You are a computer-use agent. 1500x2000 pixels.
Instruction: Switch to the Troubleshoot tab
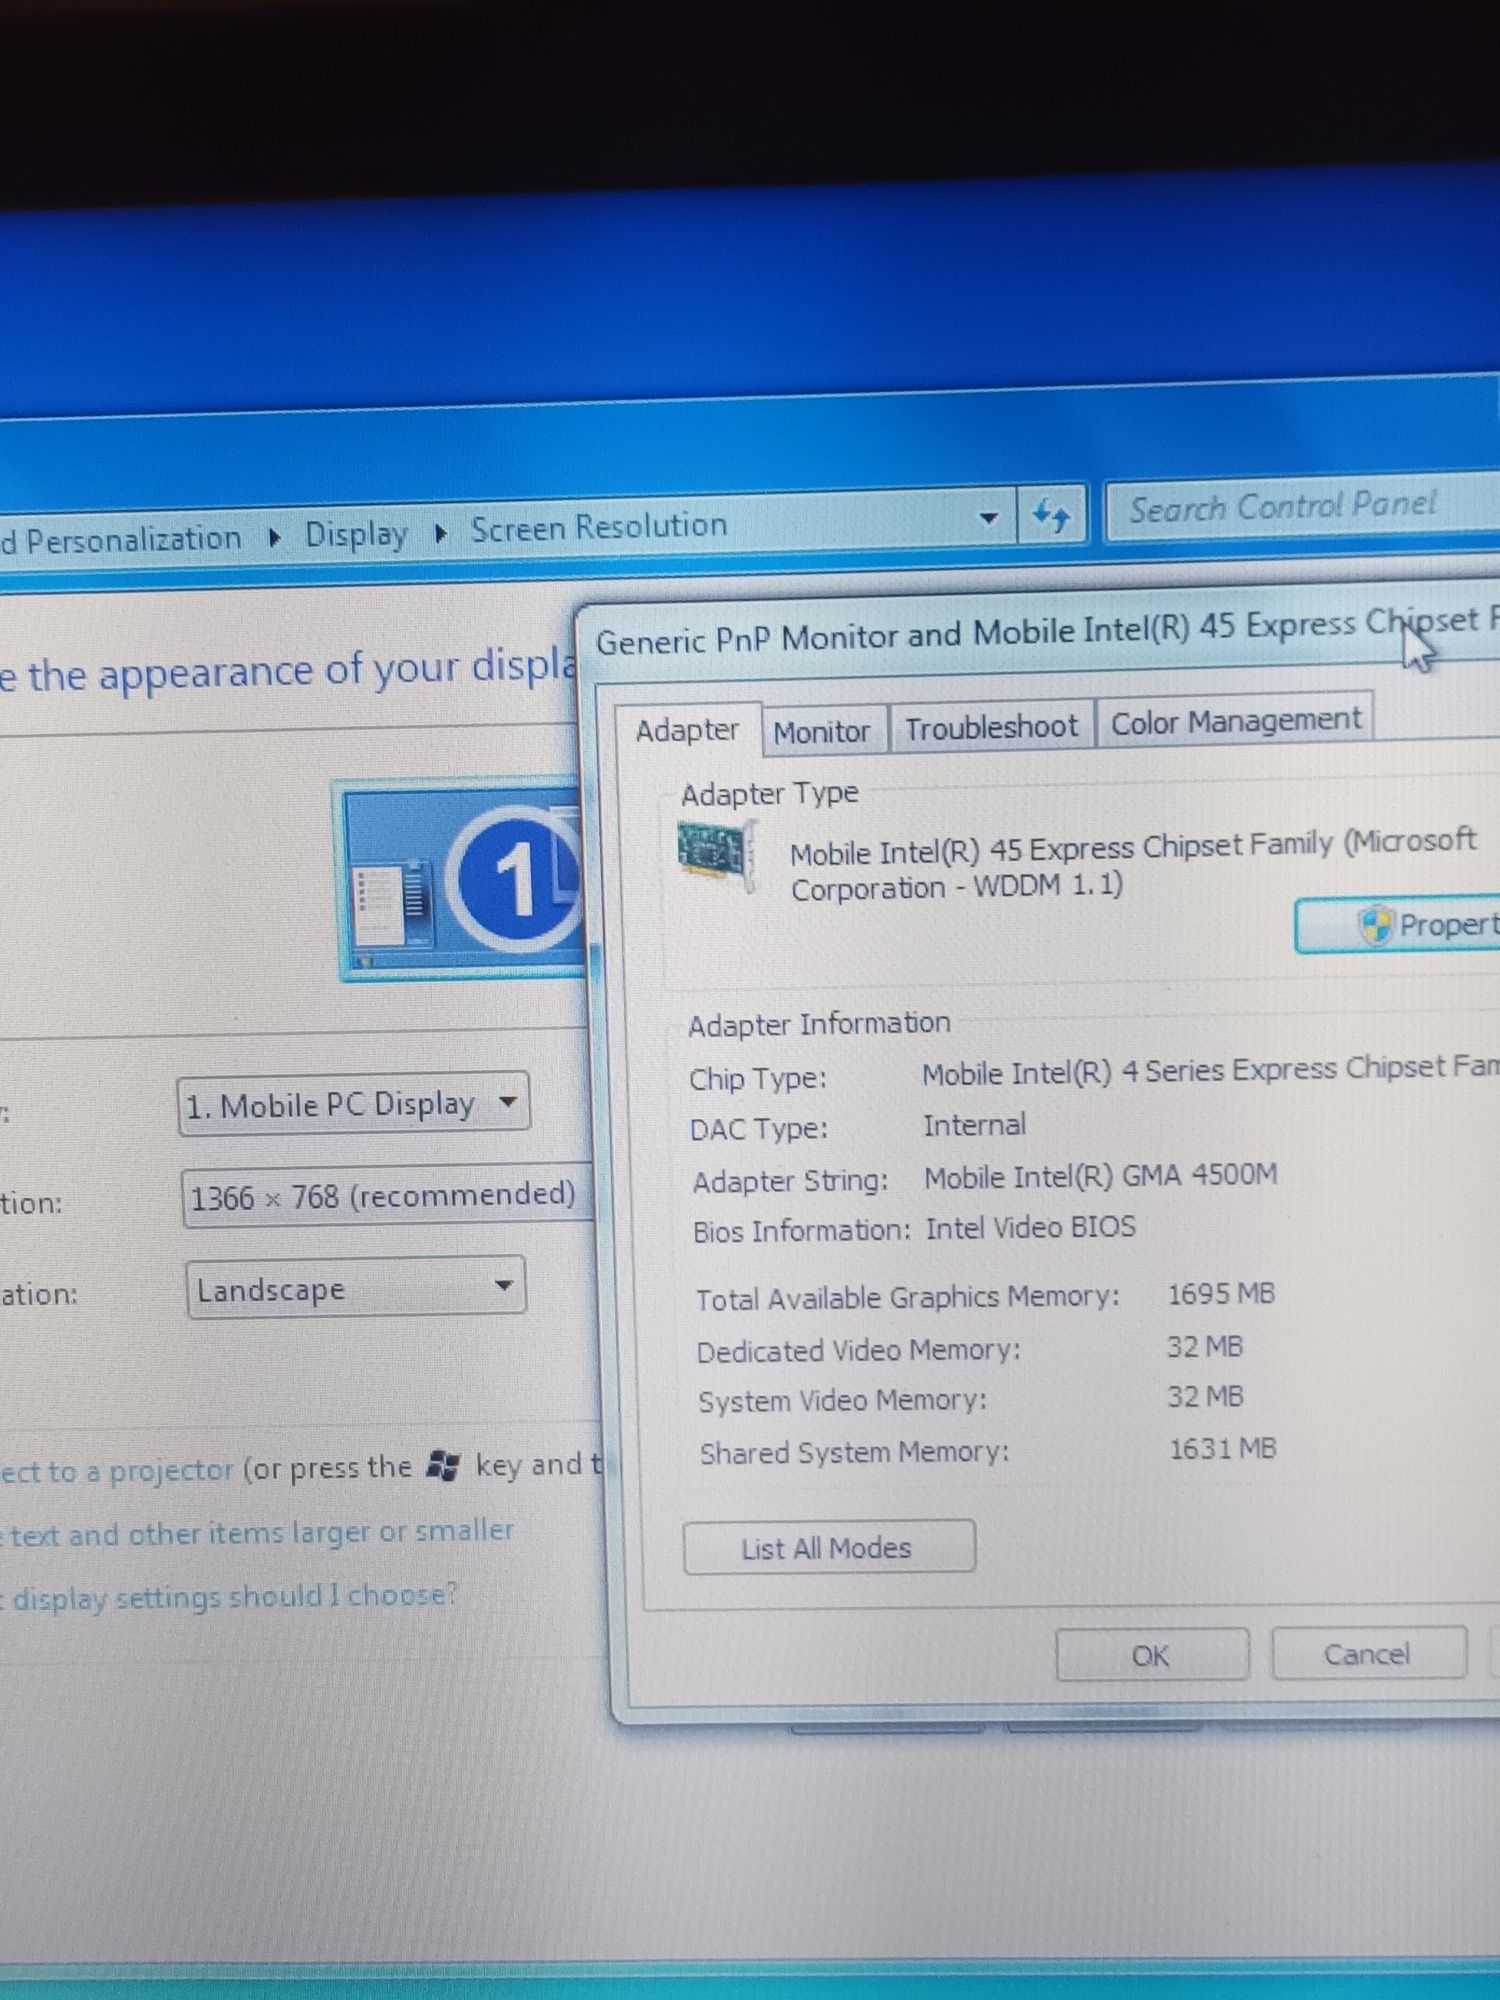click(x=992, y=727)
